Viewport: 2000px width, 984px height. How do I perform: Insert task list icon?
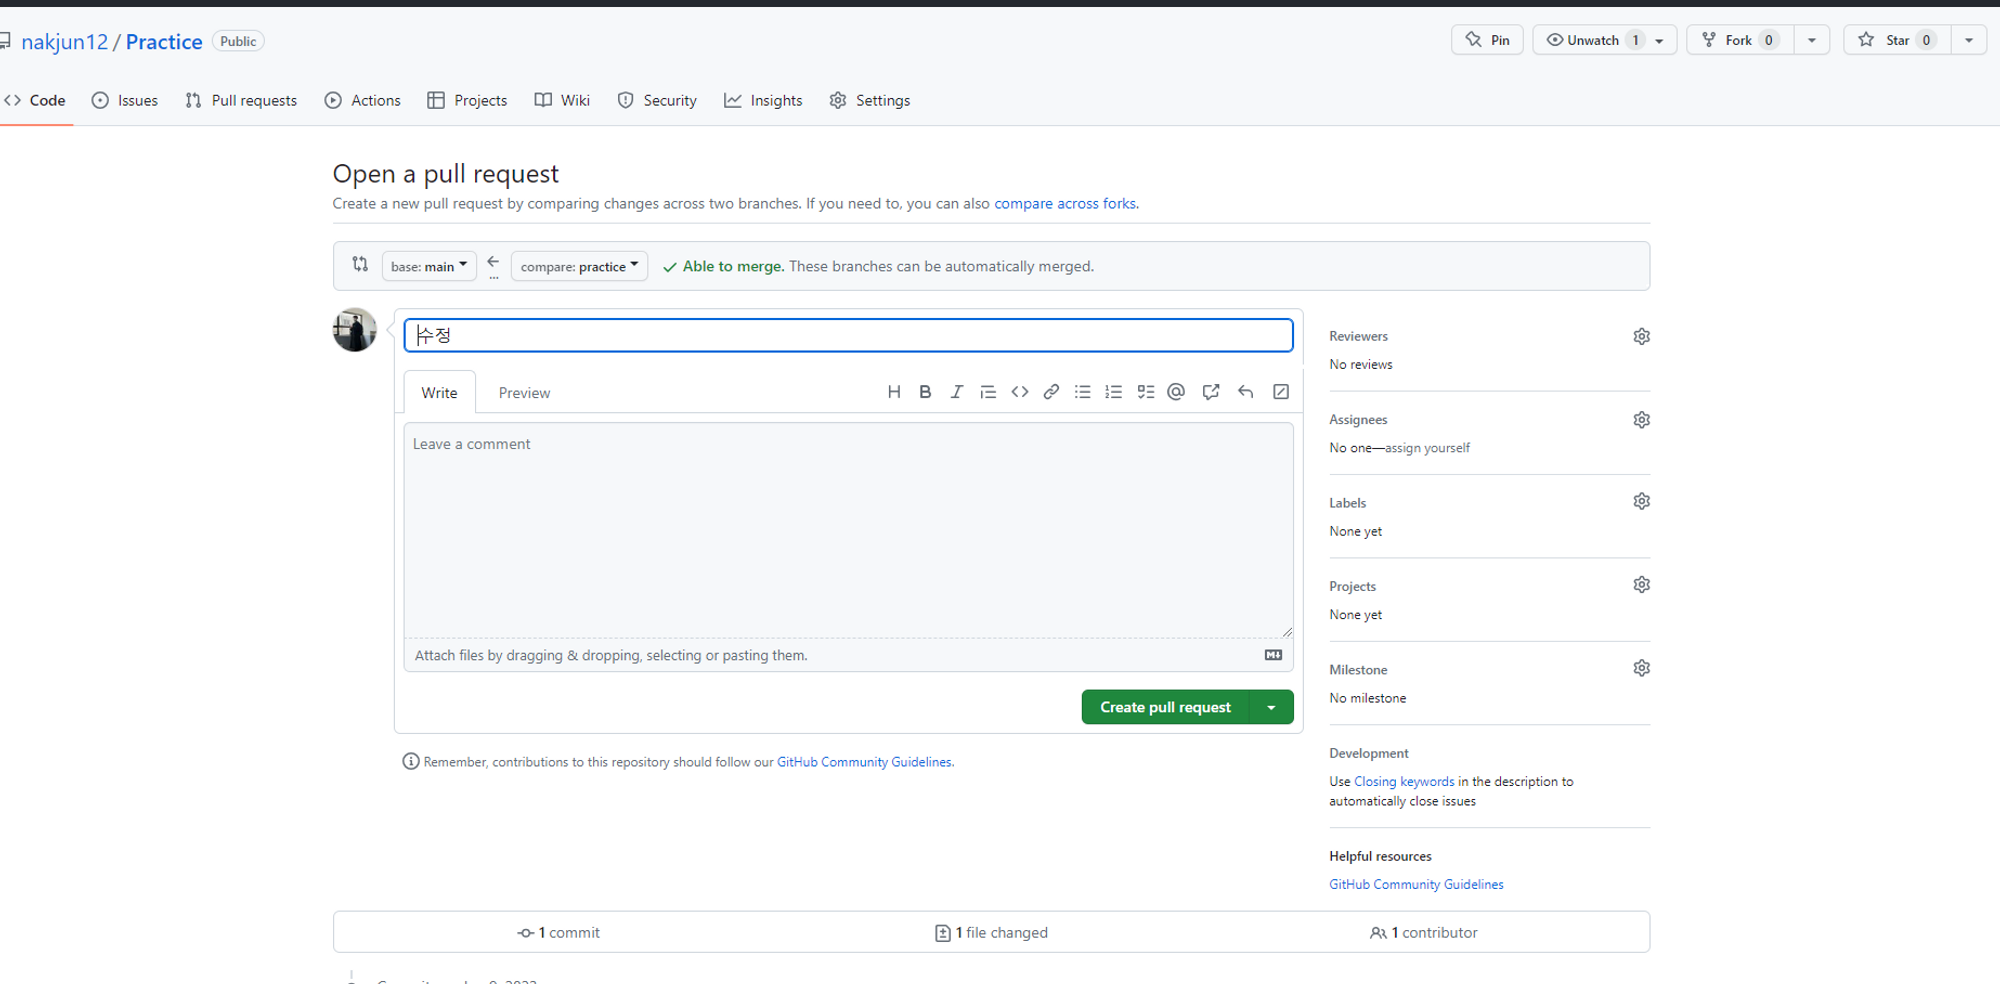(1146, 392)
